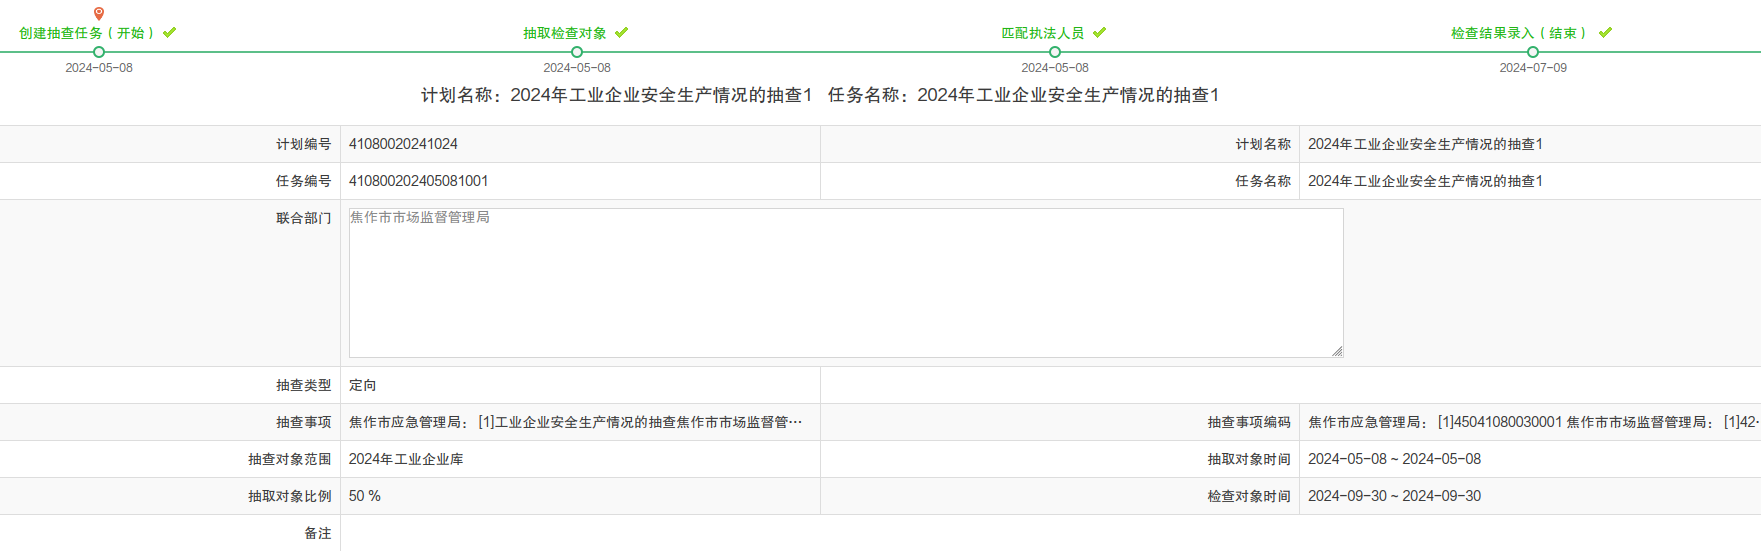
Task: Go to the 抽取检查对象 step
Action: pyautogui.click(x=565, y=33)
